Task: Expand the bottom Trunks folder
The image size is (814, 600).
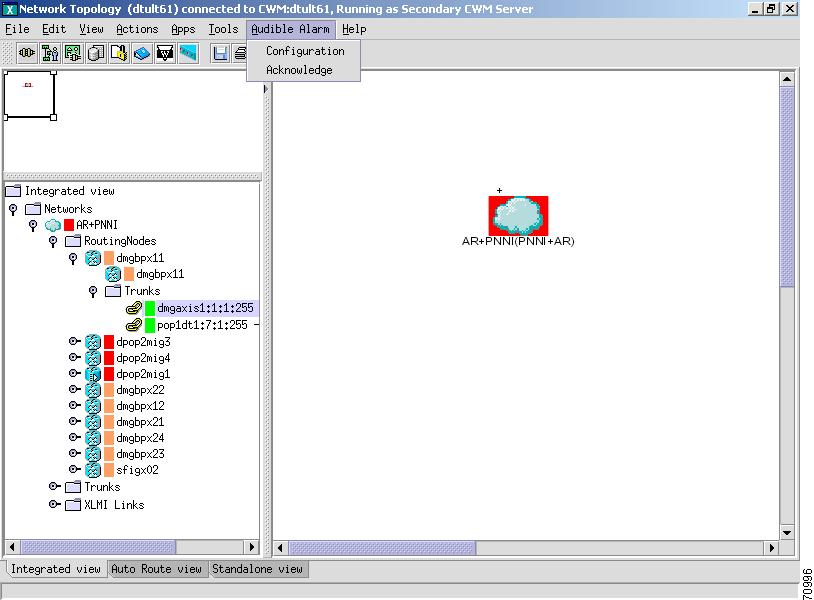Action: (55, 486)
